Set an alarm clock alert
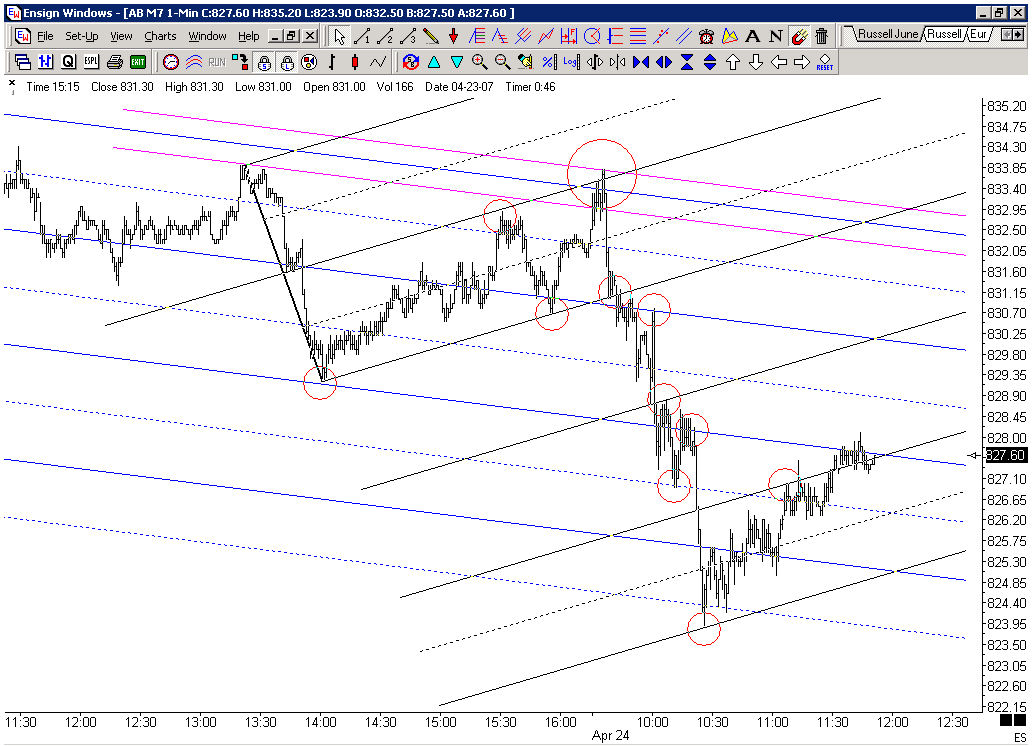This screenshot has height=746, width=1032. pos(707,36)
